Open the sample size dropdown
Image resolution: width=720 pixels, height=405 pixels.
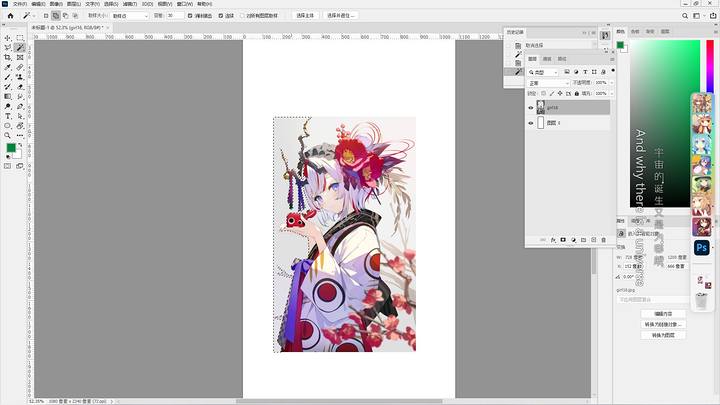click(130, 16)
